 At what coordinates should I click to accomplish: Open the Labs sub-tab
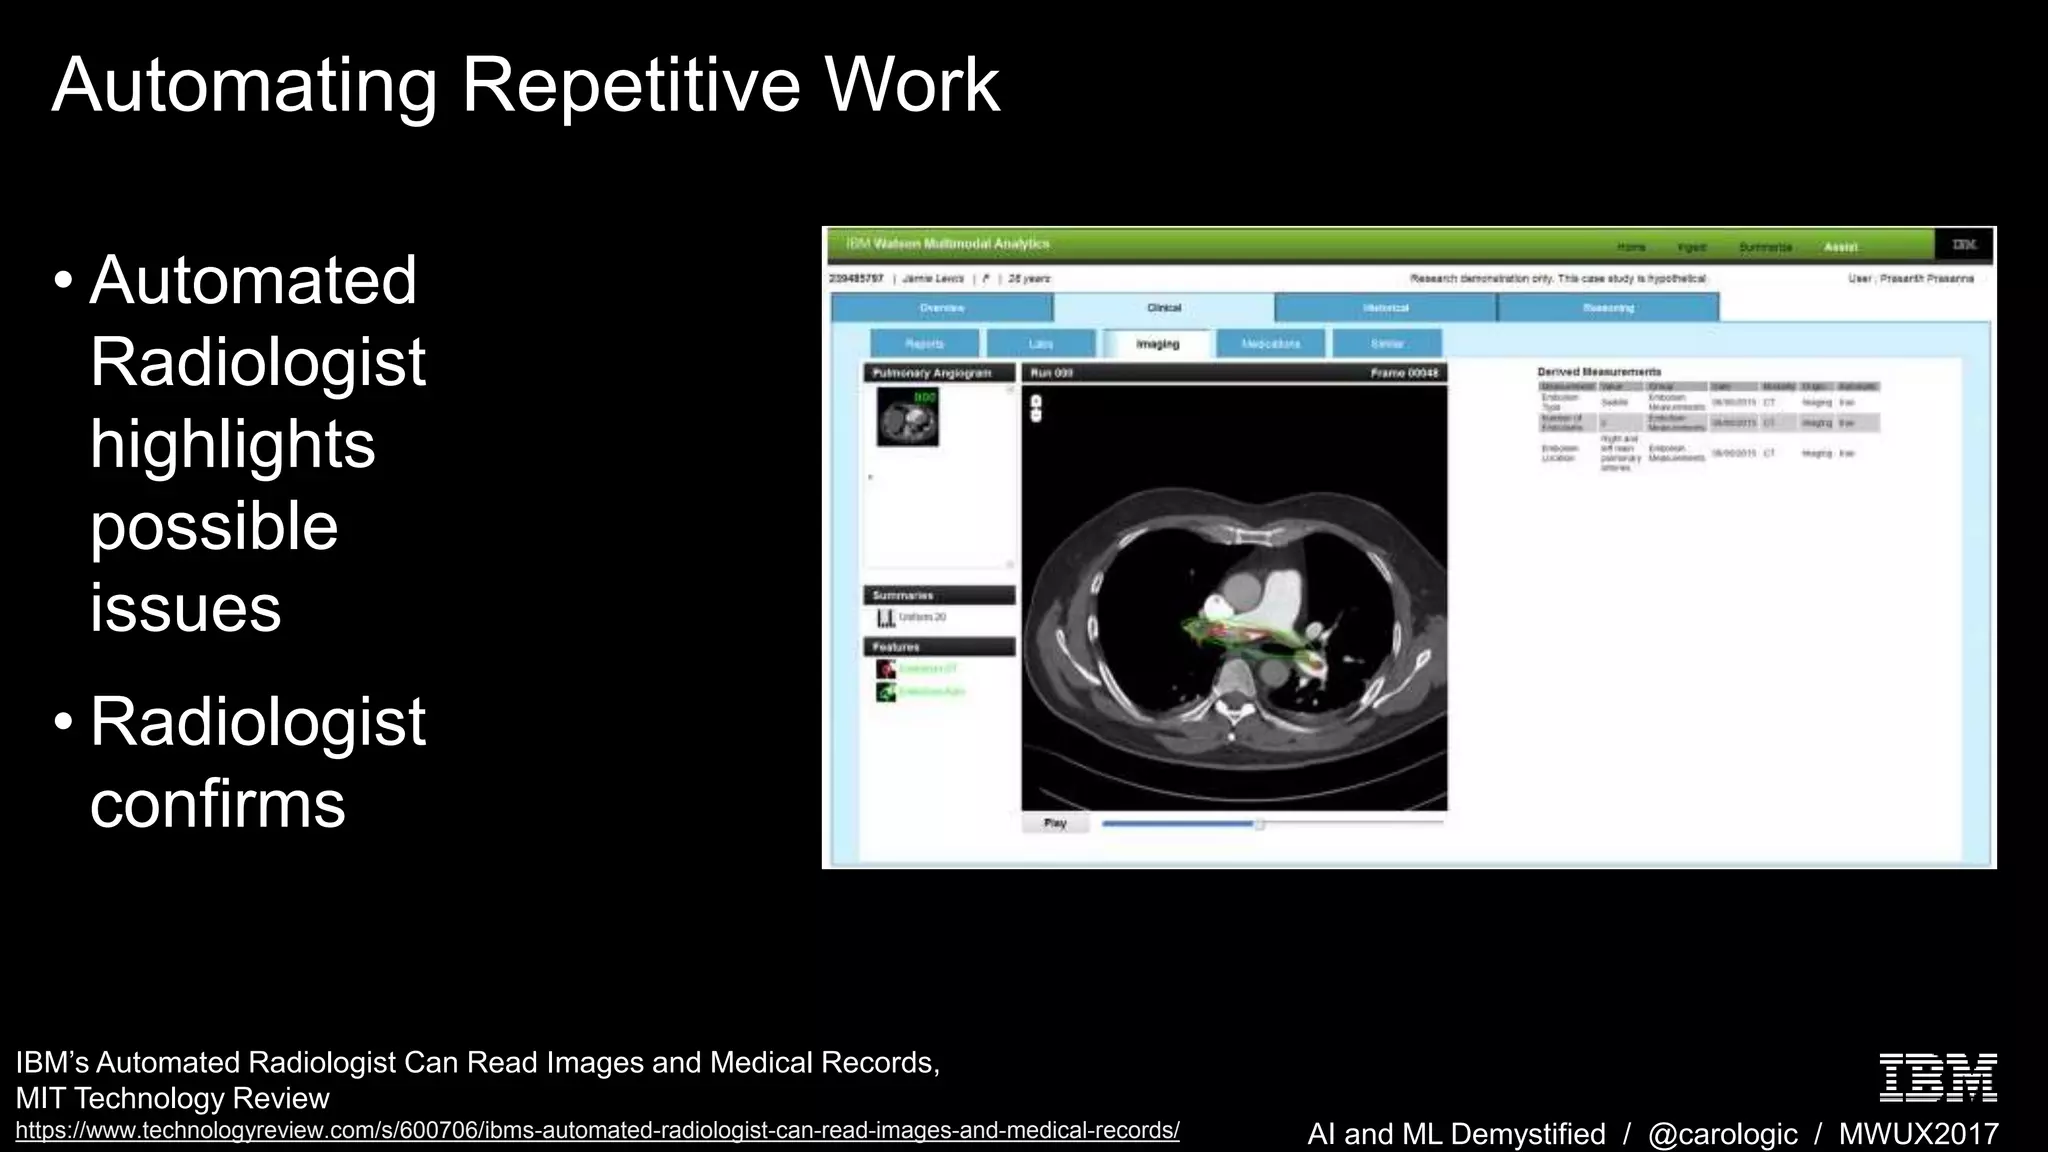1041,344
